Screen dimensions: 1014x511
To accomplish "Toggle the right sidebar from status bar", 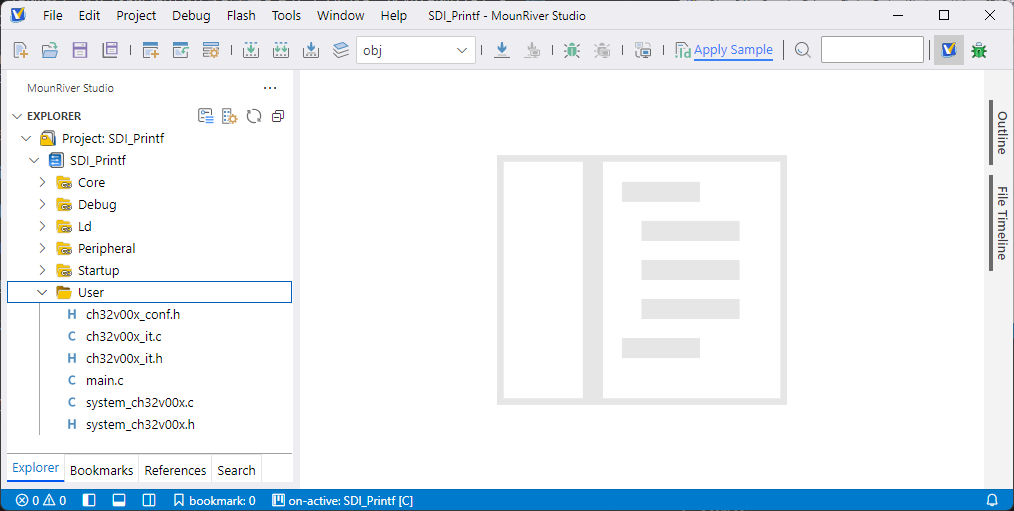I will tap(148, 500).
